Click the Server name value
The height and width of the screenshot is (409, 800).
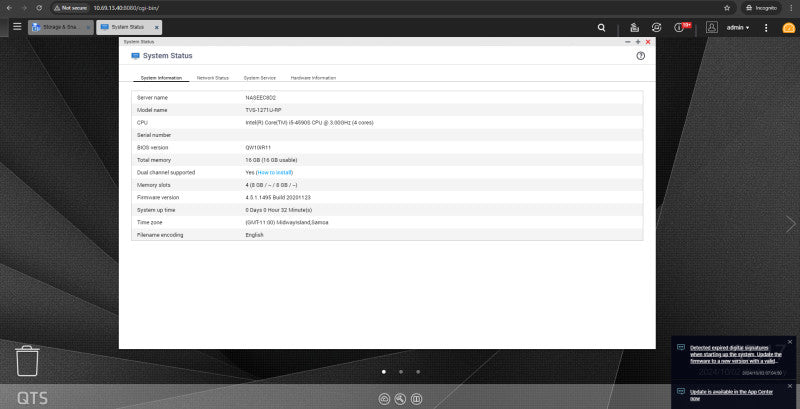(261, 98)
